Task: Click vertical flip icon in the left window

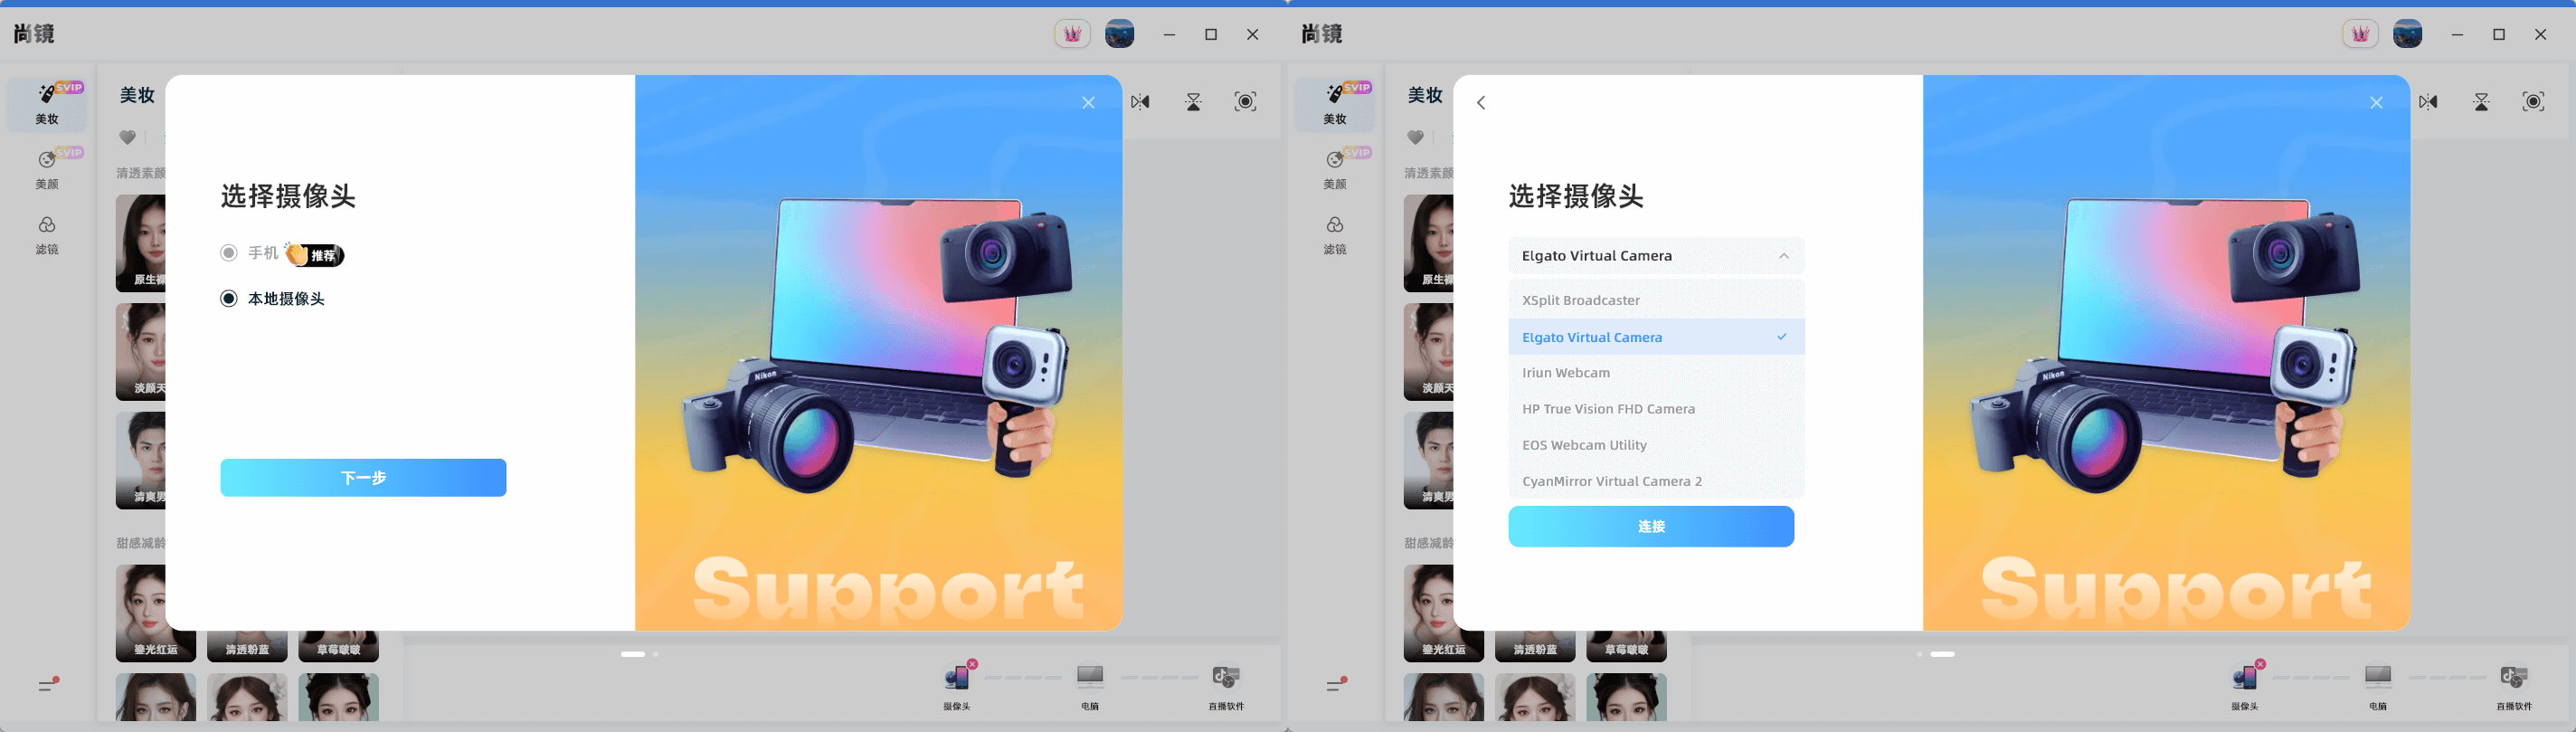Action: (x=1194, y=102)
